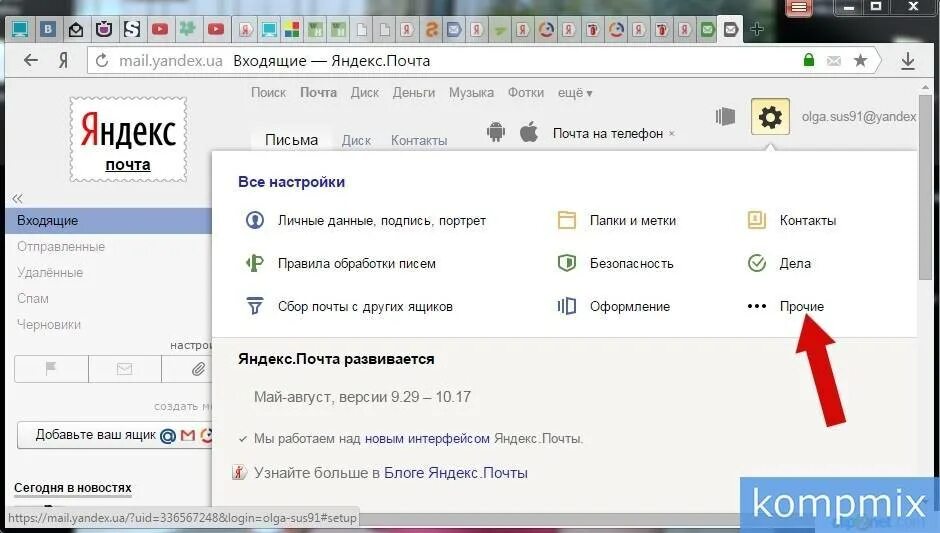Click the green padlock security icon

click(x=809, y=60)
